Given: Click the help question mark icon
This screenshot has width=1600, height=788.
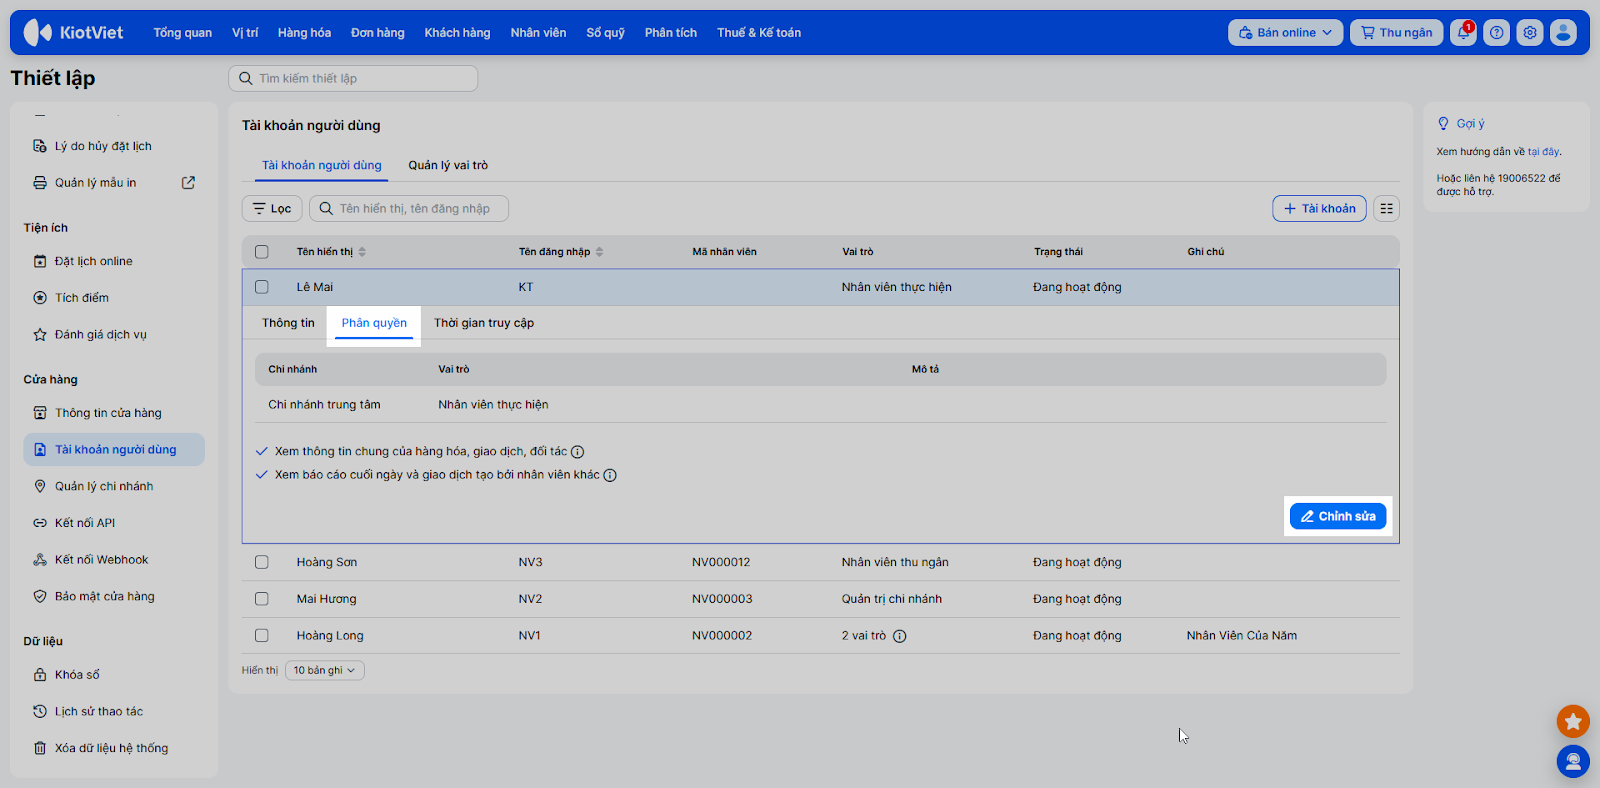Looking at the screenshot, I should pyautogui.click(x=1496, y=33).
